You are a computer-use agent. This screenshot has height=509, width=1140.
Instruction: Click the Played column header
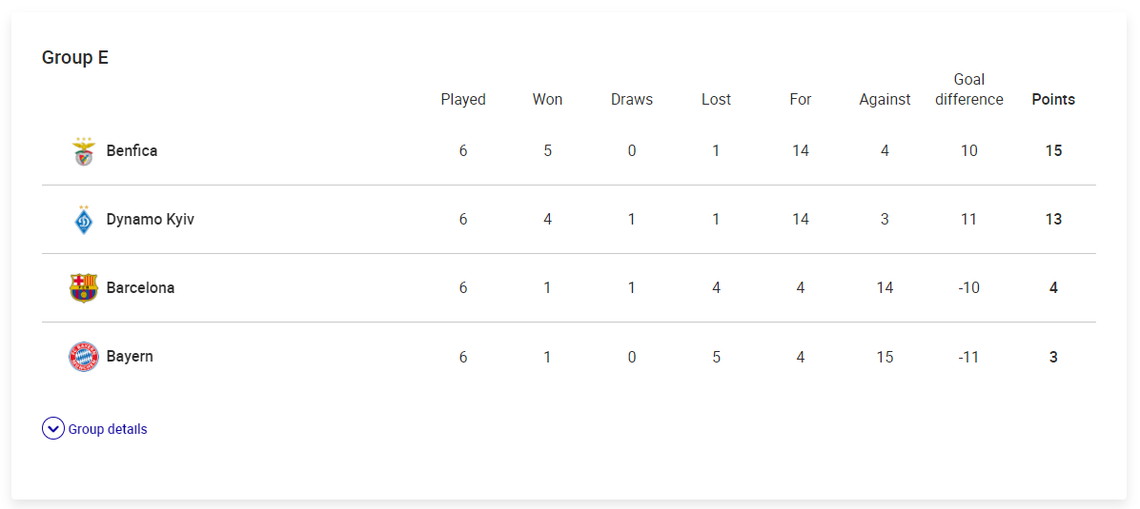point(463,100)
